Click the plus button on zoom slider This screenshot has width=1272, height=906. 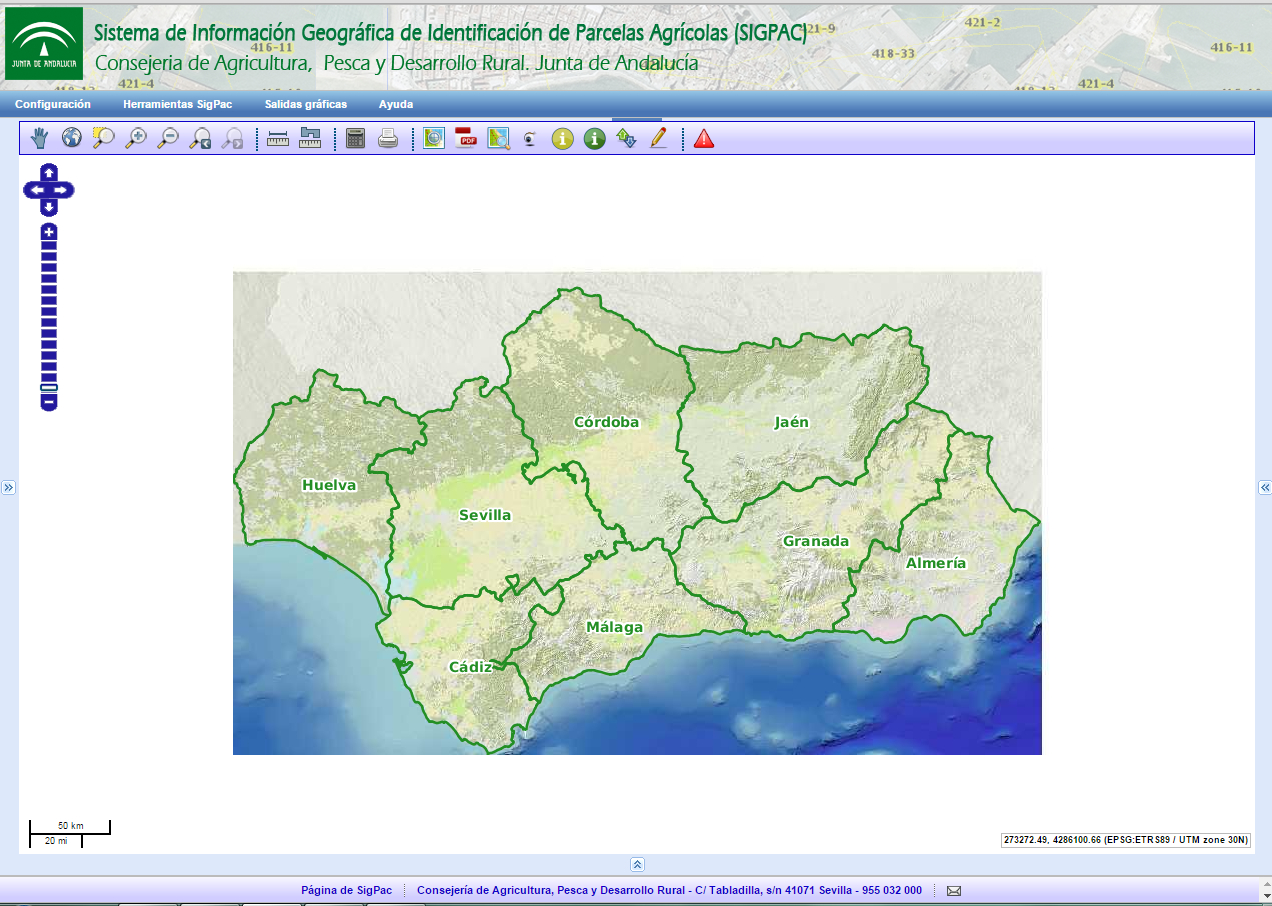[x=49, y=232]
